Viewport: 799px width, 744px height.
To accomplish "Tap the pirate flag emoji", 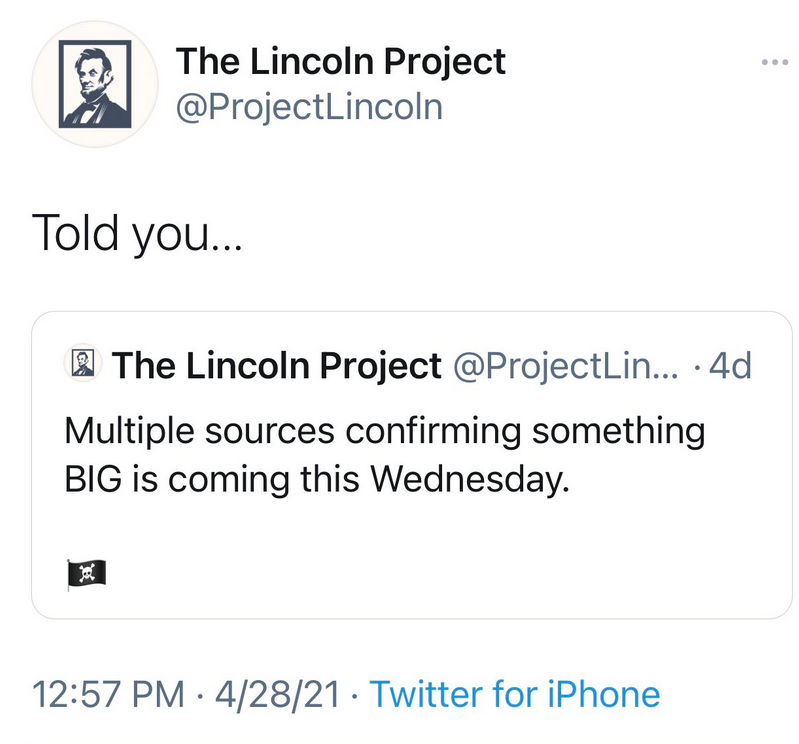I will click(87, 575).
